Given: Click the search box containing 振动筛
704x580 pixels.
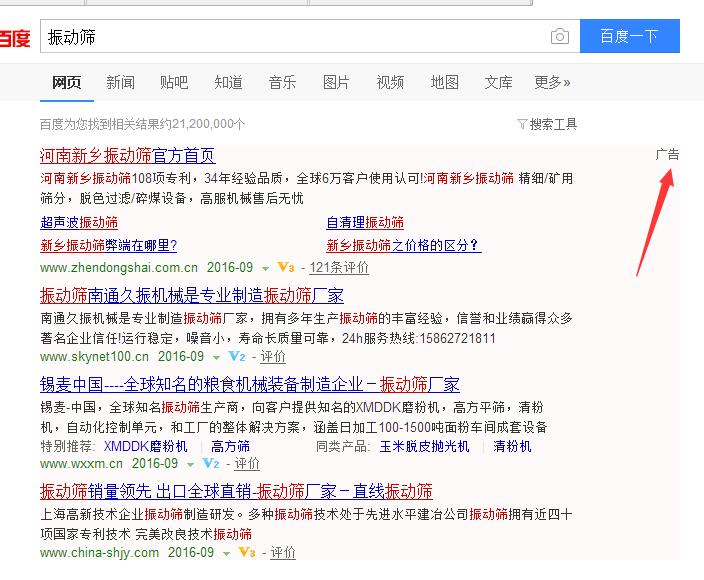Looking at the screenshot, I should coord(310,36).
